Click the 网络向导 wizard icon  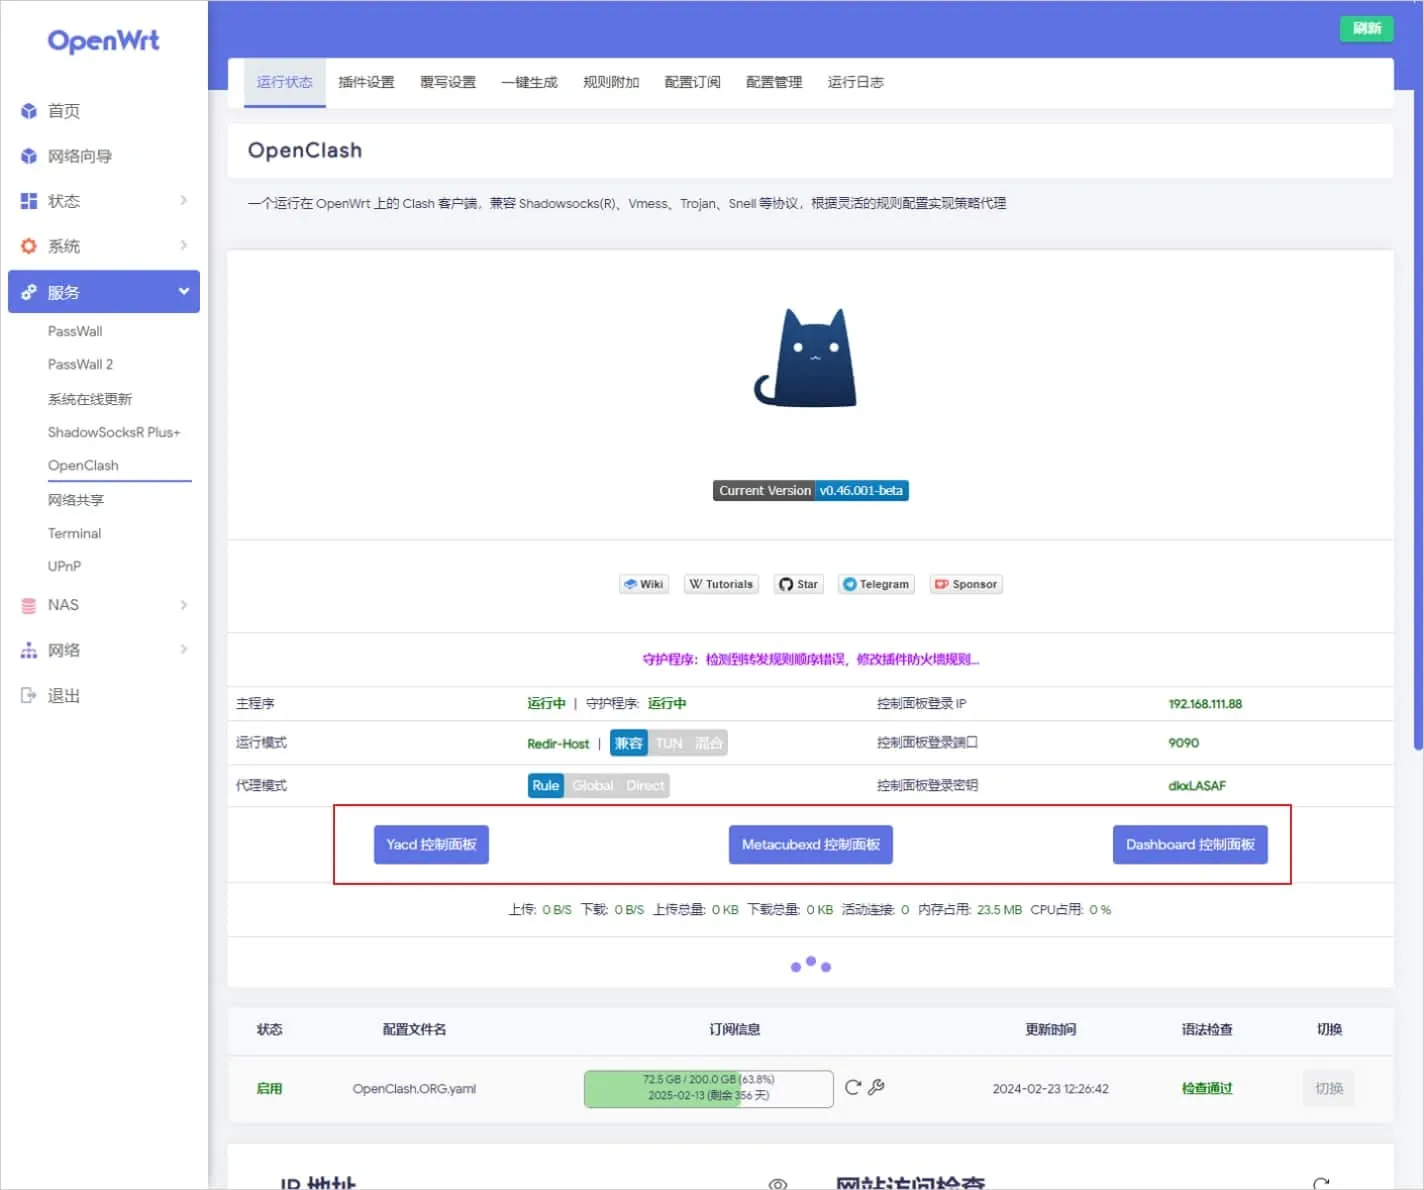(x=29, y=156)
